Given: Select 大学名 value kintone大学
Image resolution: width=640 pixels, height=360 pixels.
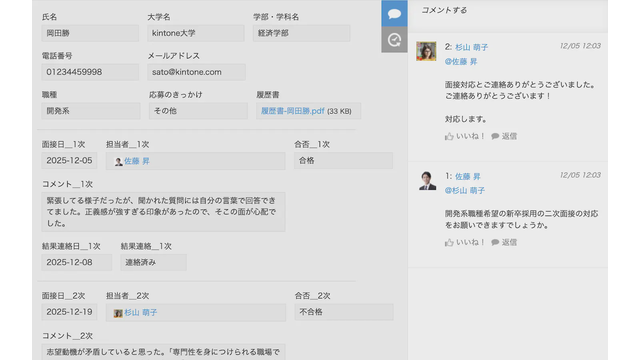Looking at the screenshot, I should click(x=196, y=33).
